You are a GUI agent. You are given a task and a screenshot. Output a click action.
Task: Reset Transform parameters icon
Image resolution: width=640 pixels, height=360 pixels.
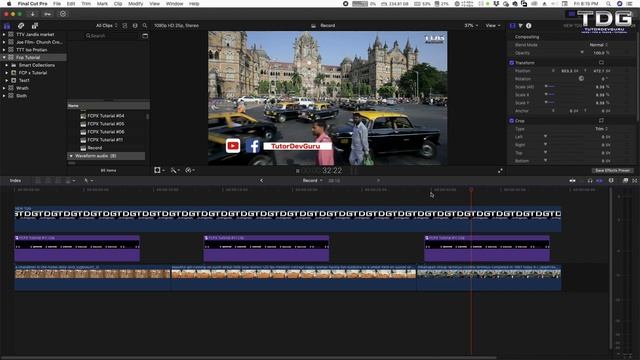click(601, 62)
